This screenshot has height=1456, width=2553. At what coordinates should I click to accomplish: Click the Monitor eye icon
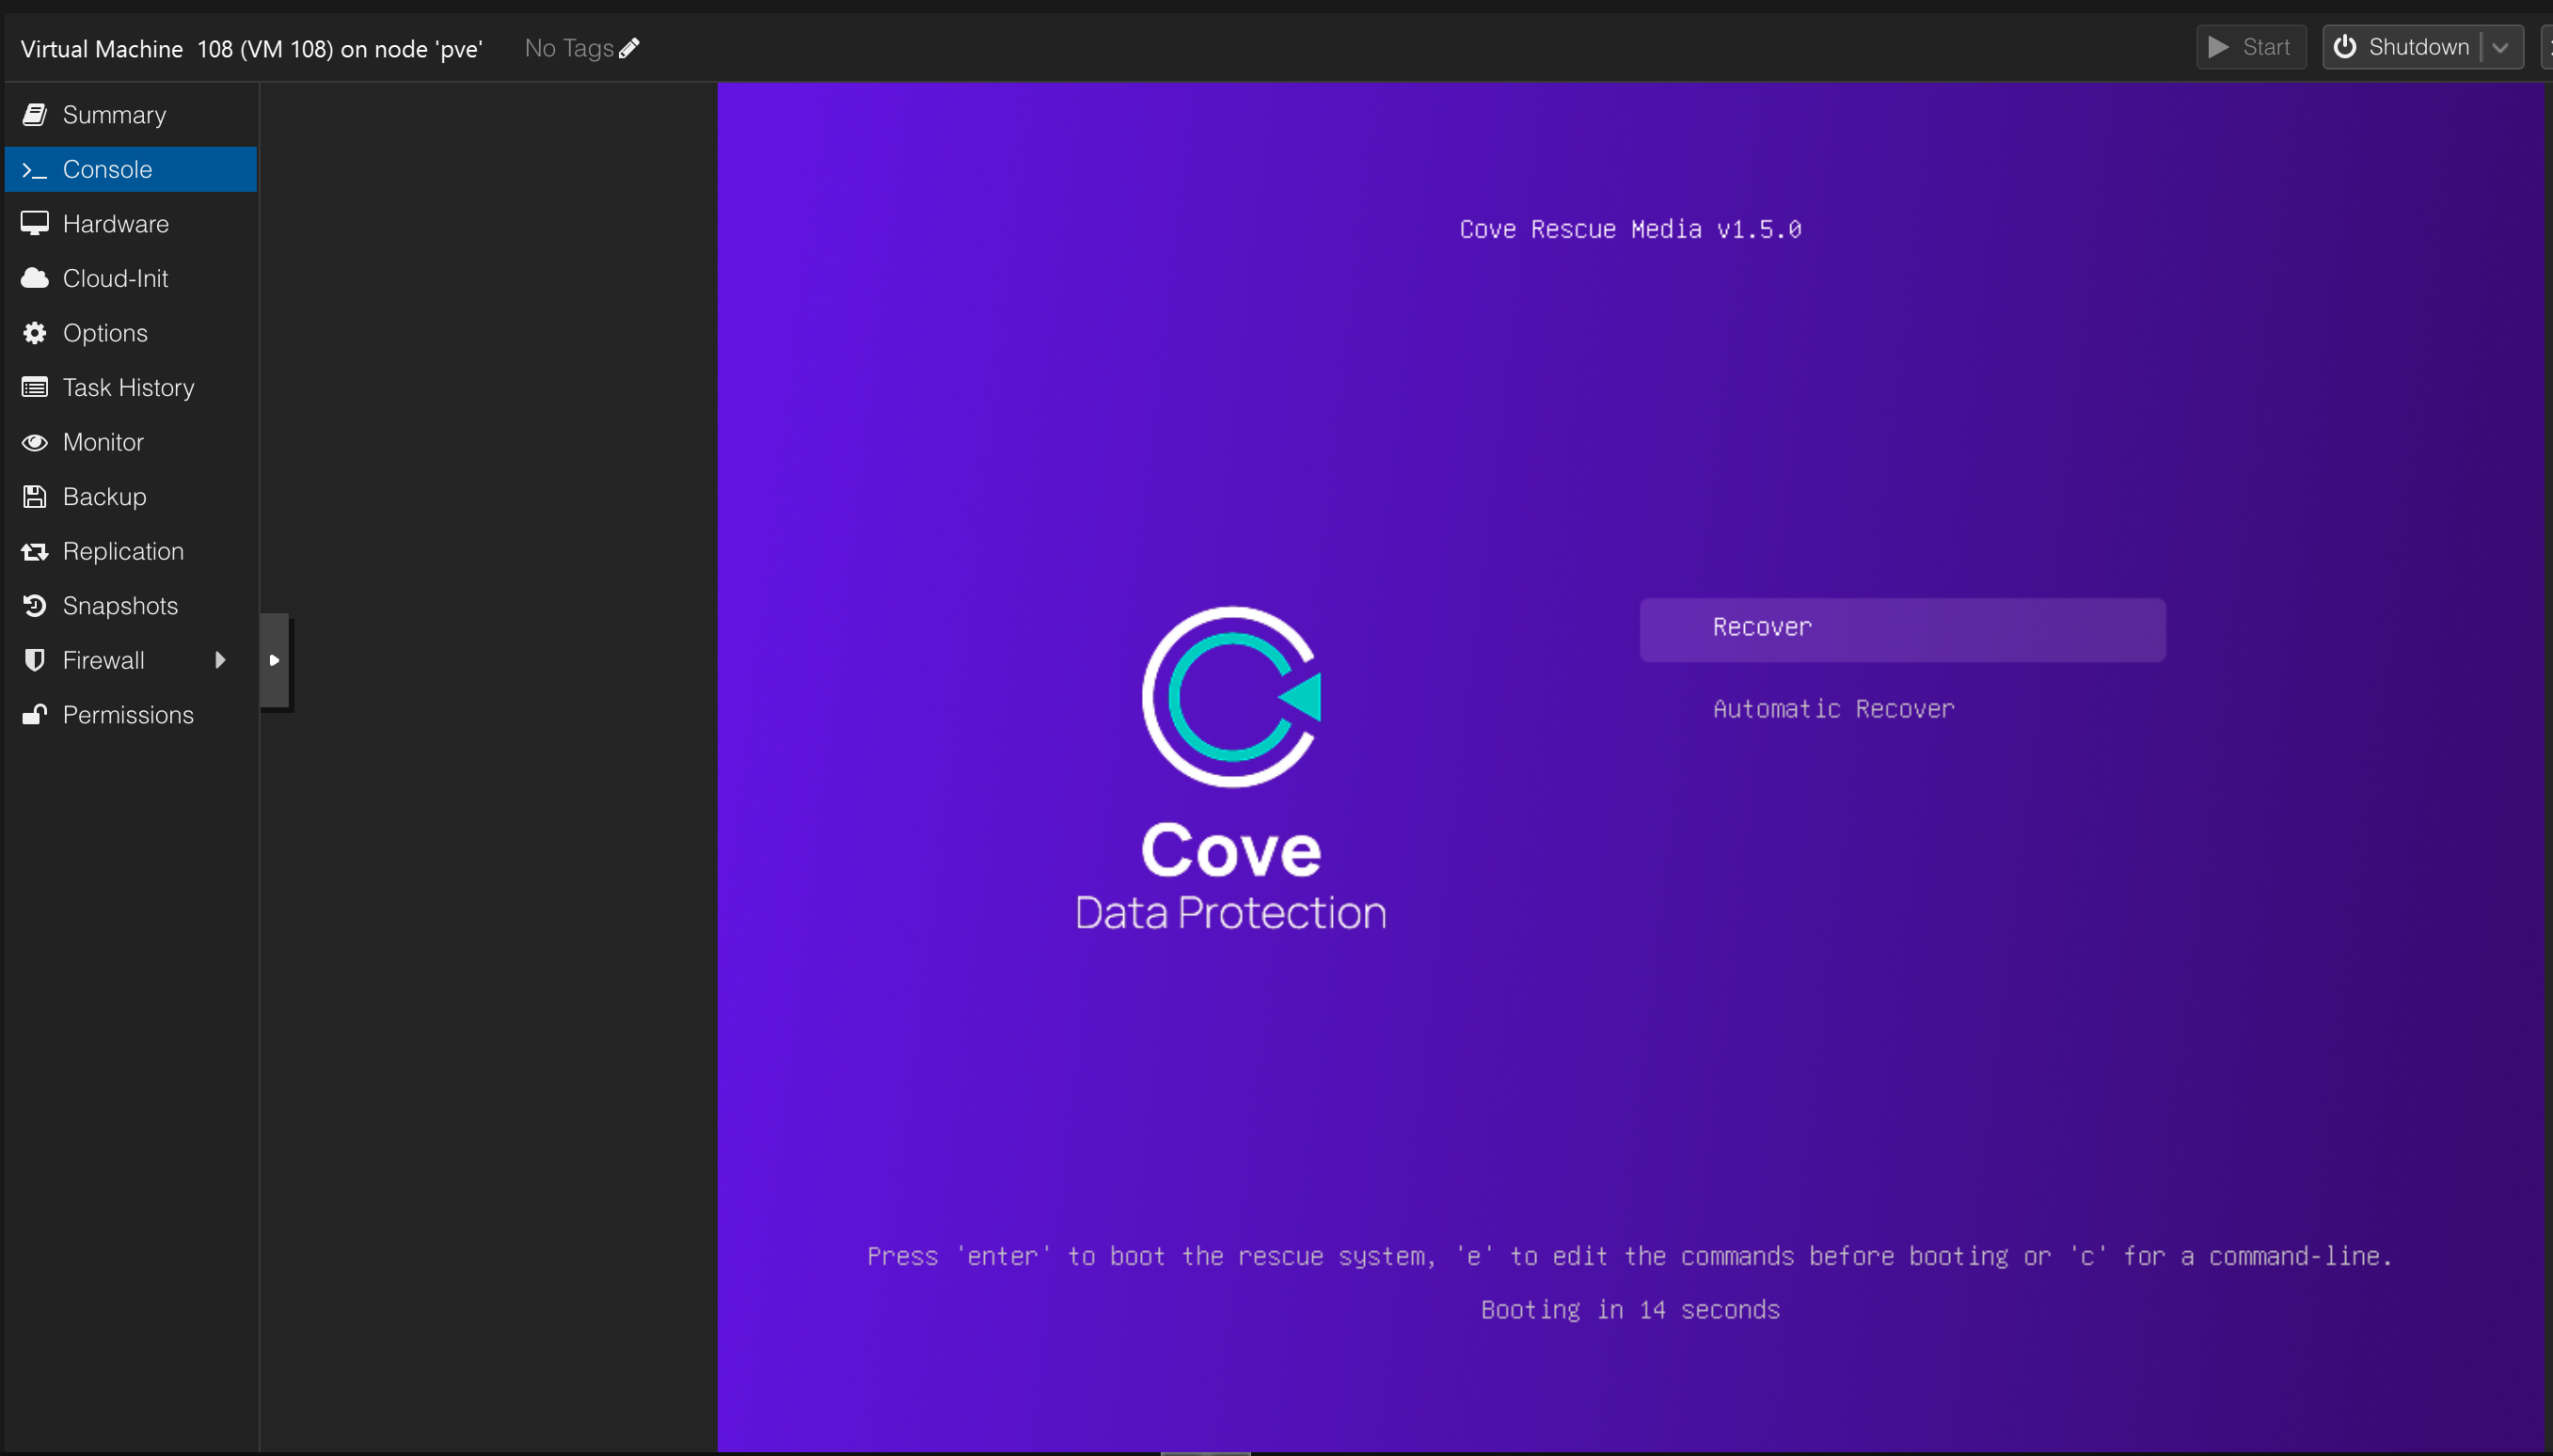35,442
